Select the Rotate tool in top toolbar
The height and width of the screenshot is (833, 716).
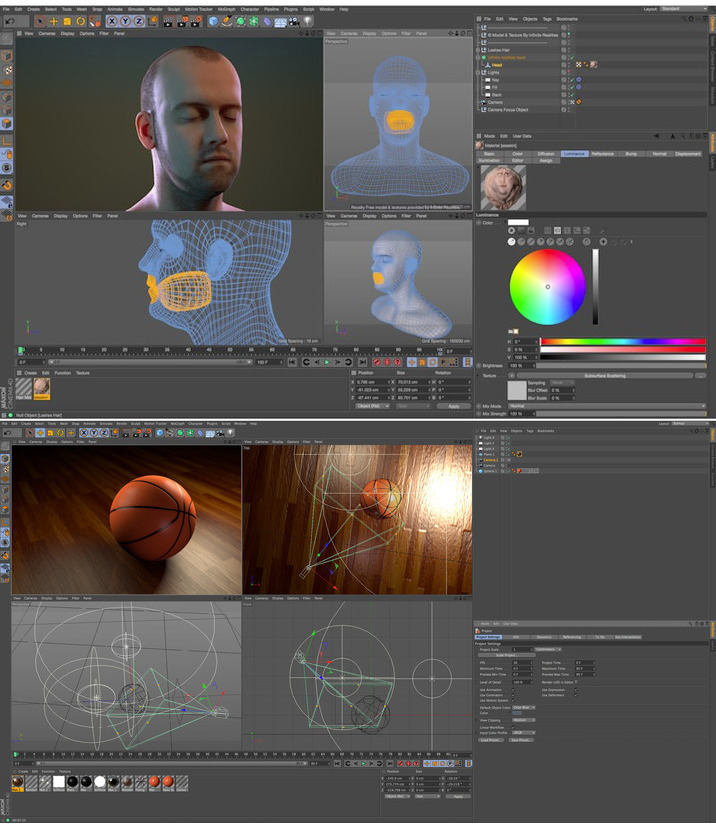point(80,20)
